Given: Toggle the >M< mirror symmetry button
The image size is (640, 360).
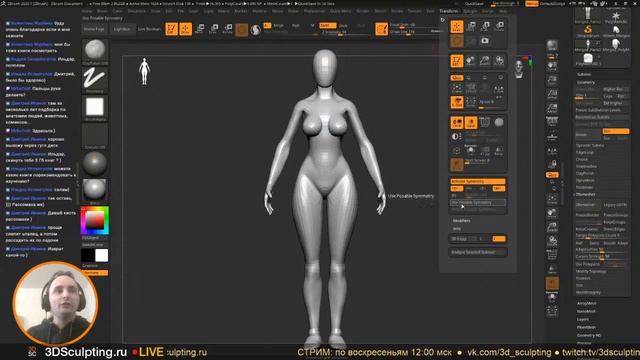Looking at the screenshot, I should [x=499, y=189].
